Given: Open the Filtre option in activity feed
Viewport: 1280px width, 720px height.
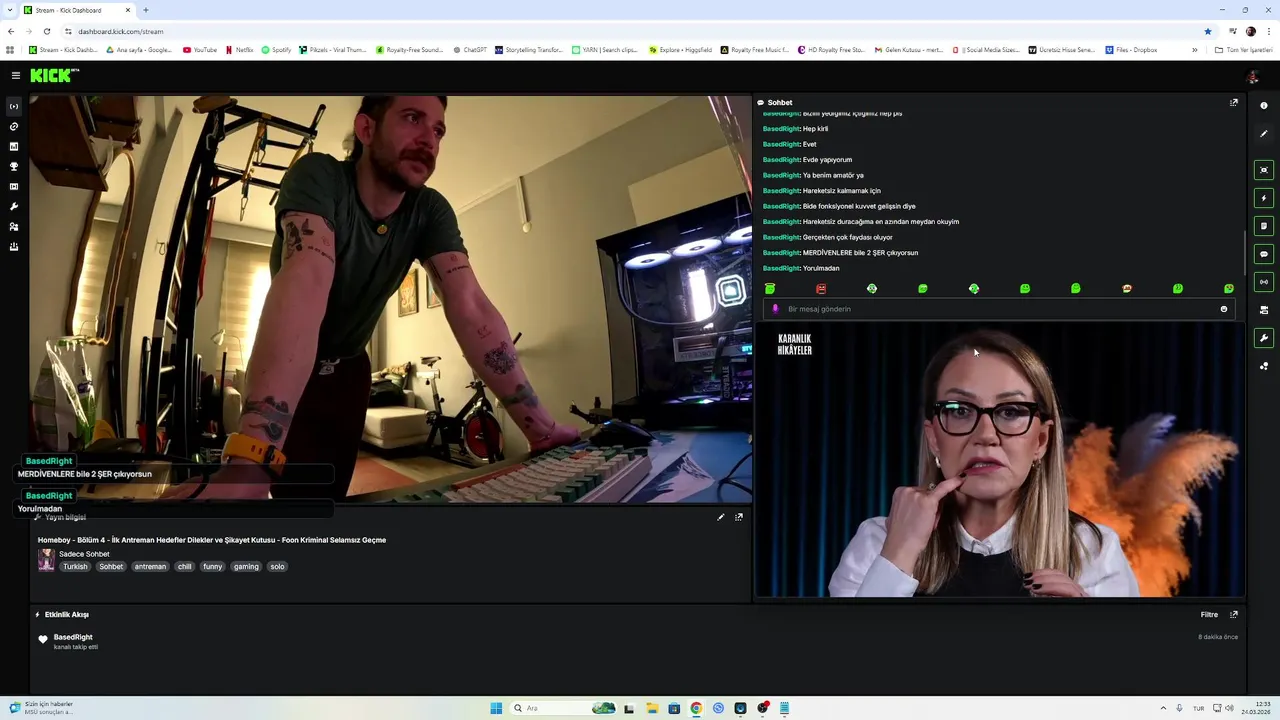Looking at the screenshot, I should pos(1209,615).
